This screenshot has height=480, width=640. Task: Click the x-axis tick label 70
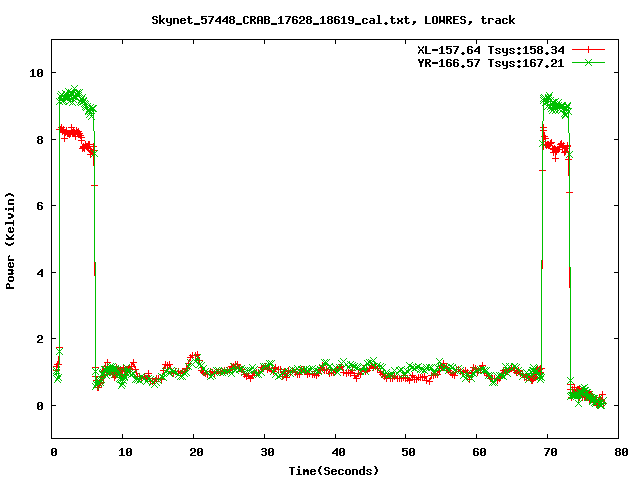[x=550, y=452]
